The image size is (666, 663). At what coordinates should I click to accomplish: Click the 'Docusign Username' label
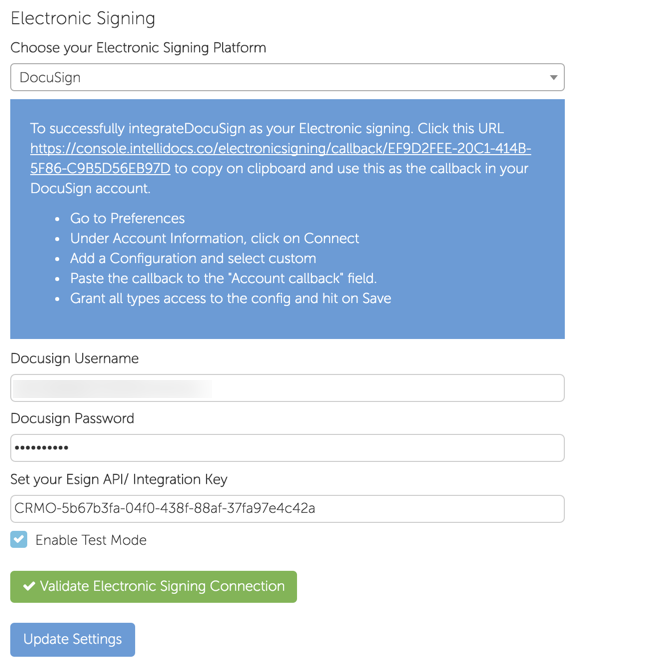click(x=74, y=358)
